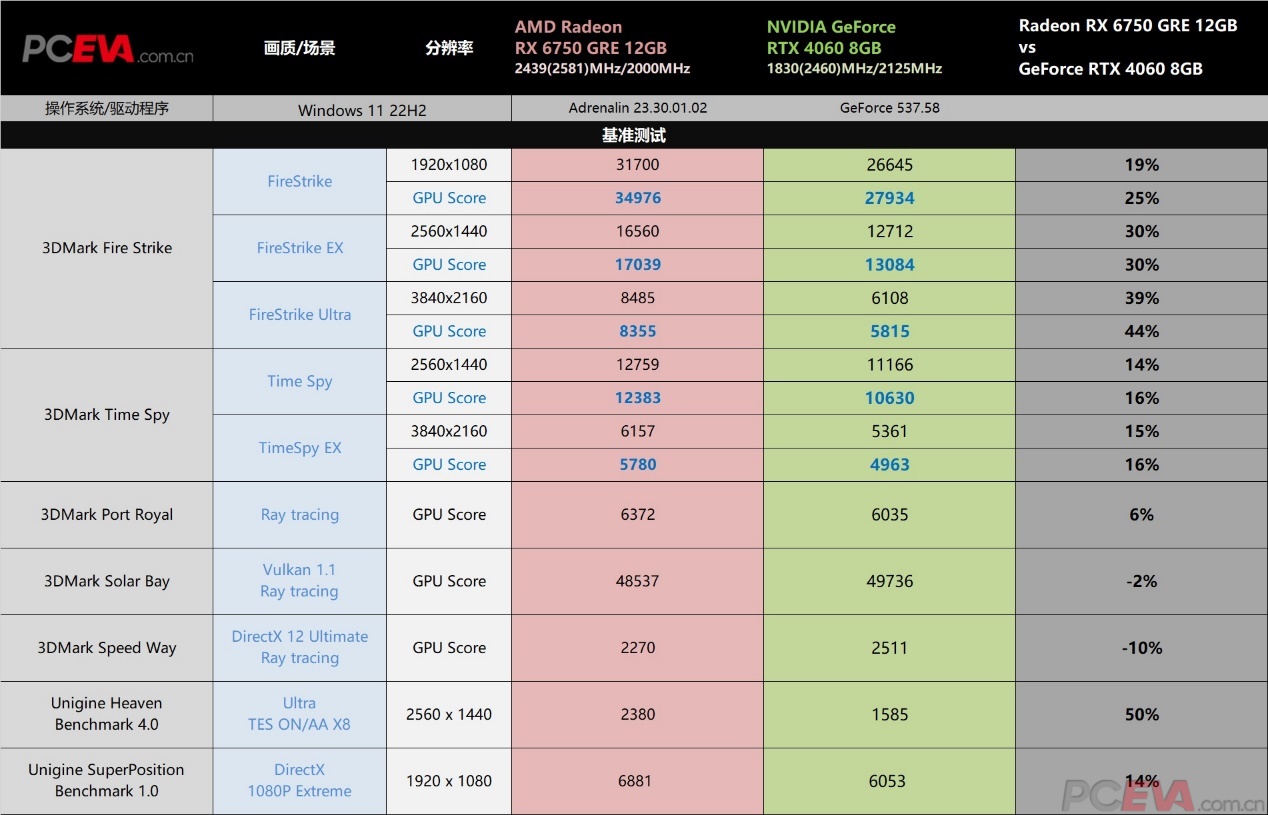Click the 基准测试 section header
The height and width of the screenshot is (815, 1268).
click(634, 135)
